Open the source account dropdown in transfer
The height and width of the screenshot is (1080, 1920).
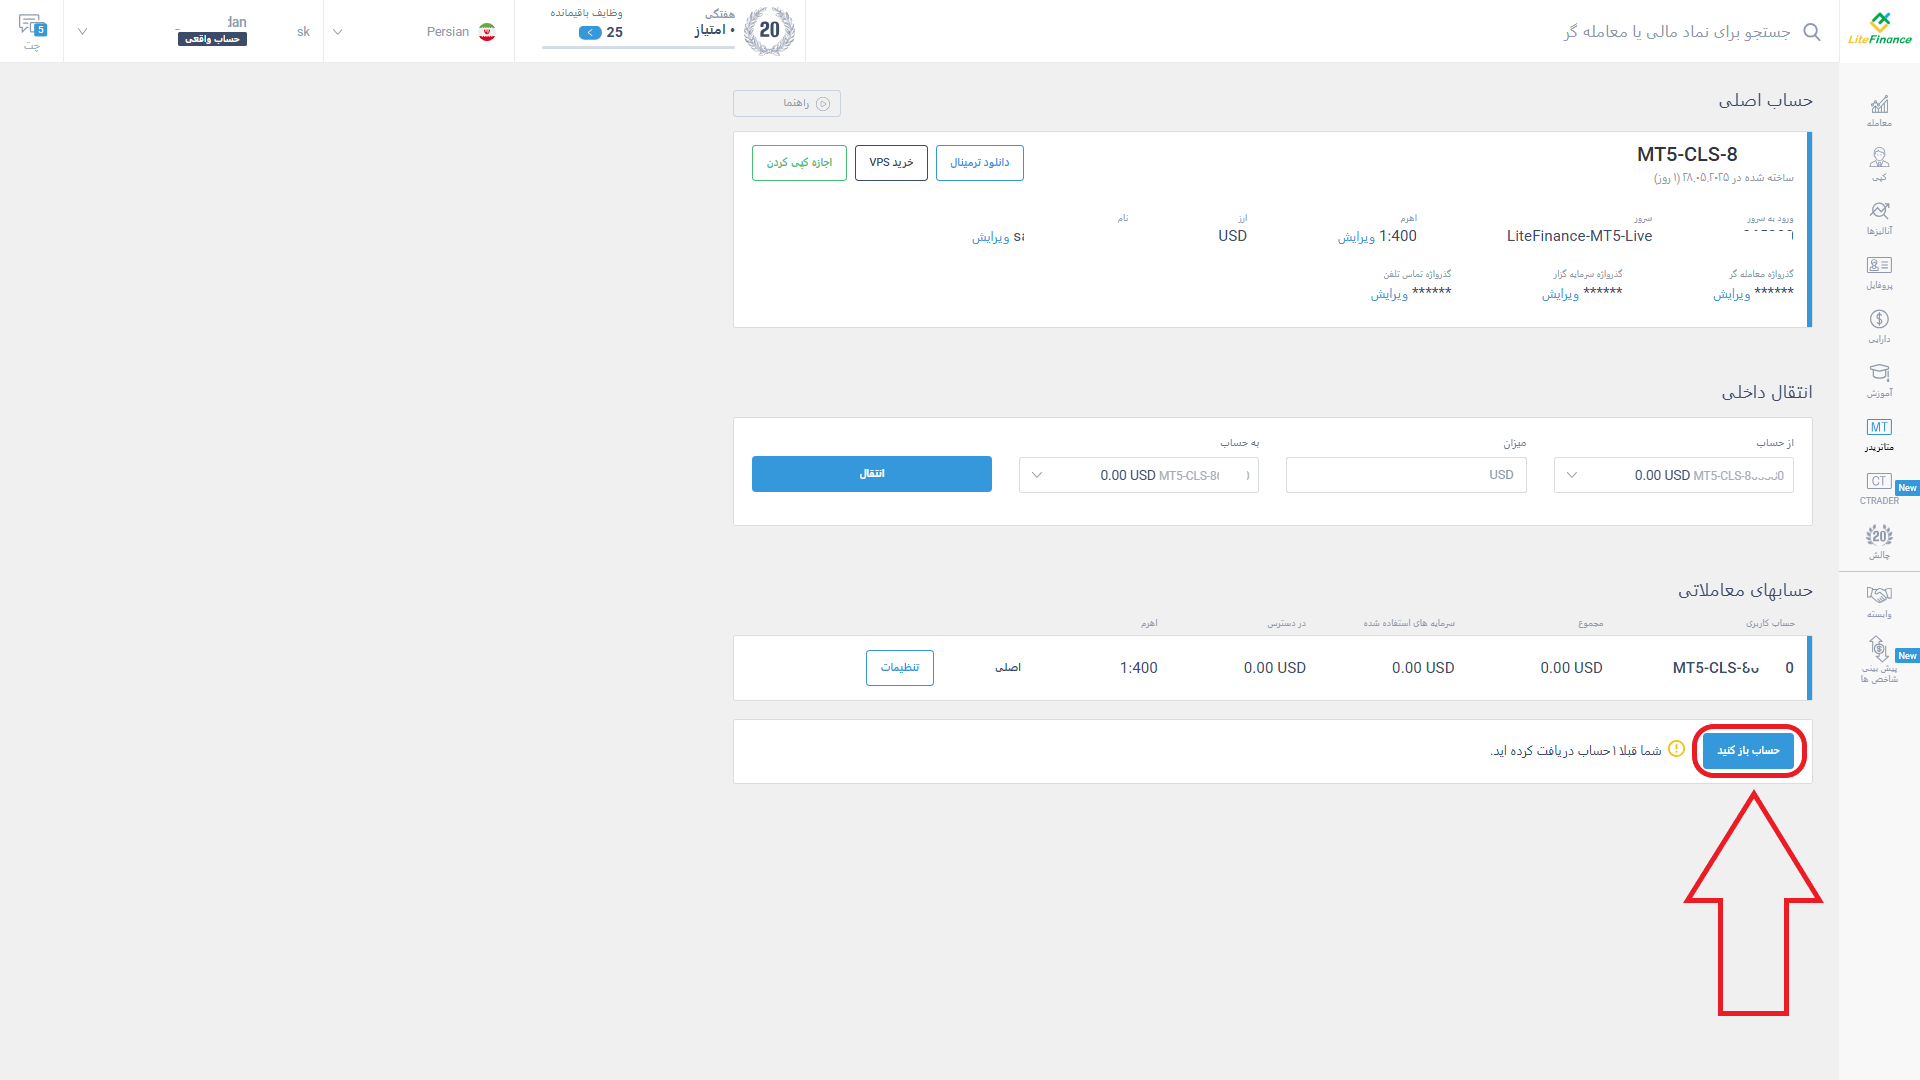[1673, 475]
